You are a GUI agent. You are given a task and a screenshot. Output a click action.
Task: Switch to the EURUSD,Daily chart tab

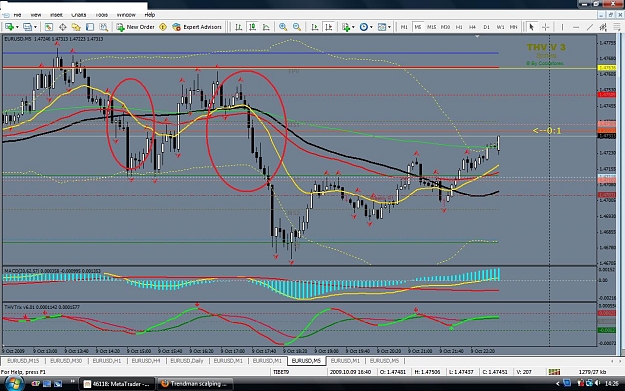pos(187,361)
